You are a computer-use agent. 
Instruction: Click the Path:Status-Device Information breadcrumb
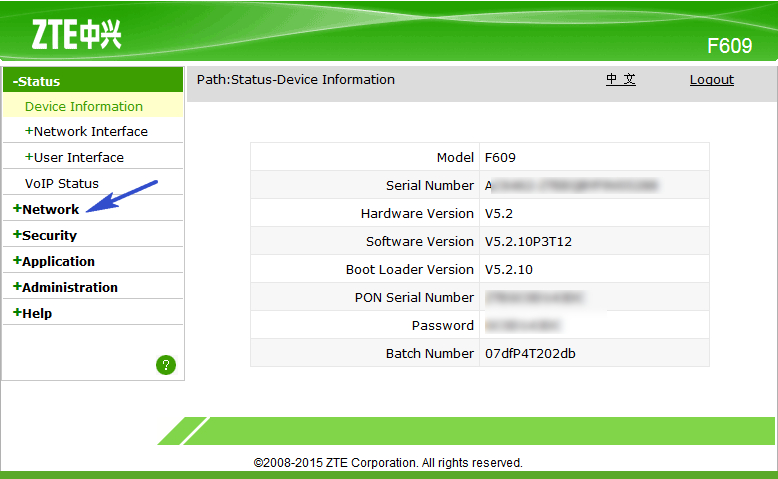tap(296, 79)
